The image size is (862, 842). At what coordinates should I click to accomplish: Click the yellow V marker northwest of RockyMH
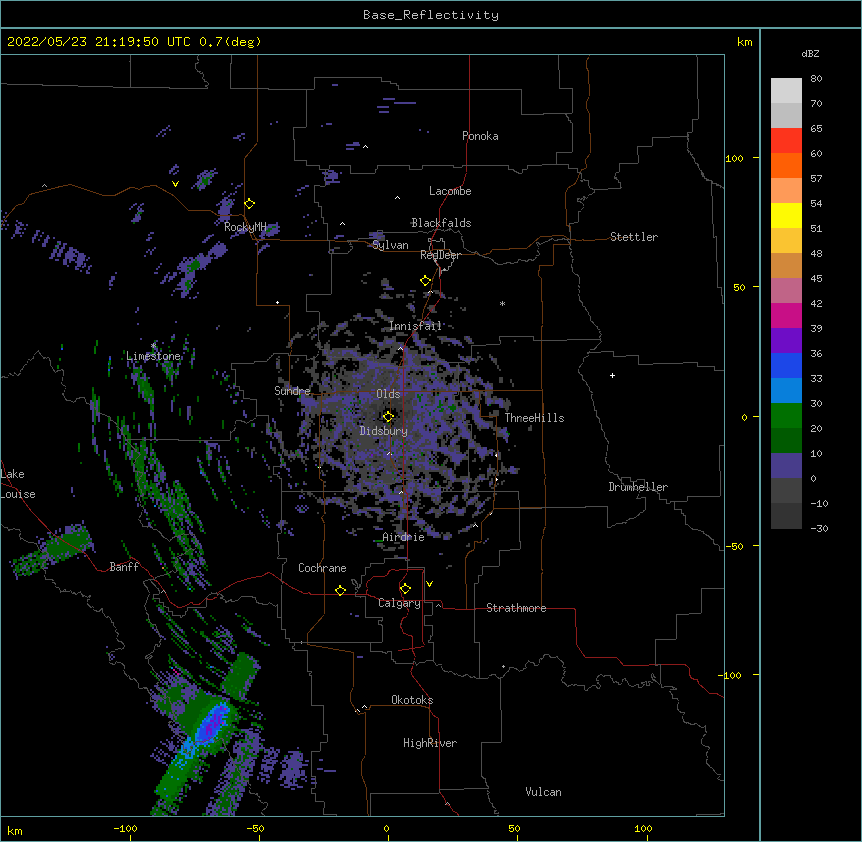tap(175, 184)
